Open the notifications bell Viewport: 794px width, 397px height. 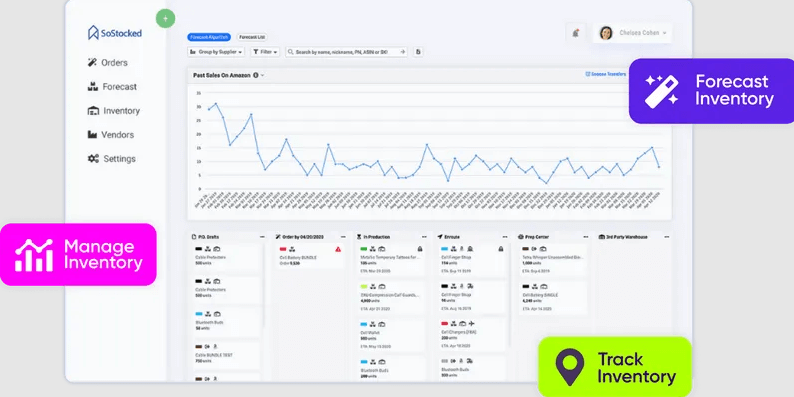pyautogui.click(x=575, y=33)
